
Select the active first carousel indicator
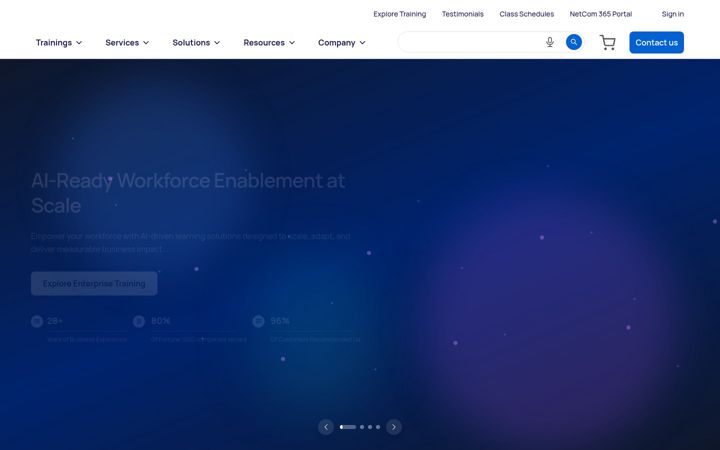point(348,427)
